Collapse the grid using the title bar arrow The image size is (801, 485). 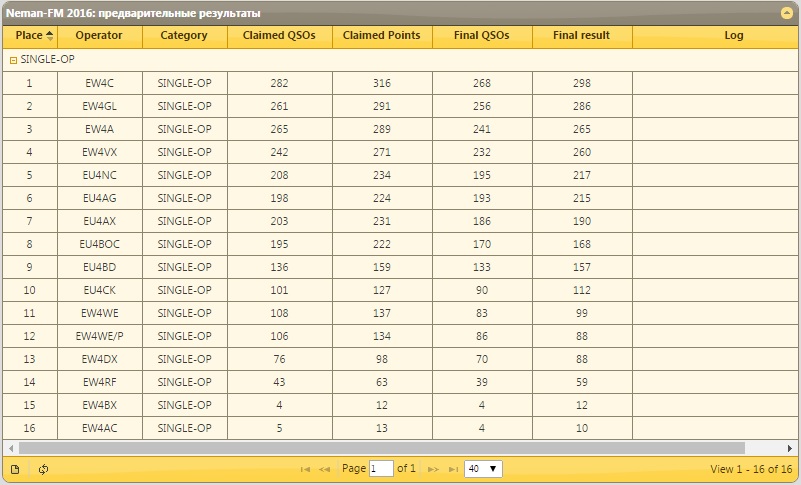coord(786,14)
